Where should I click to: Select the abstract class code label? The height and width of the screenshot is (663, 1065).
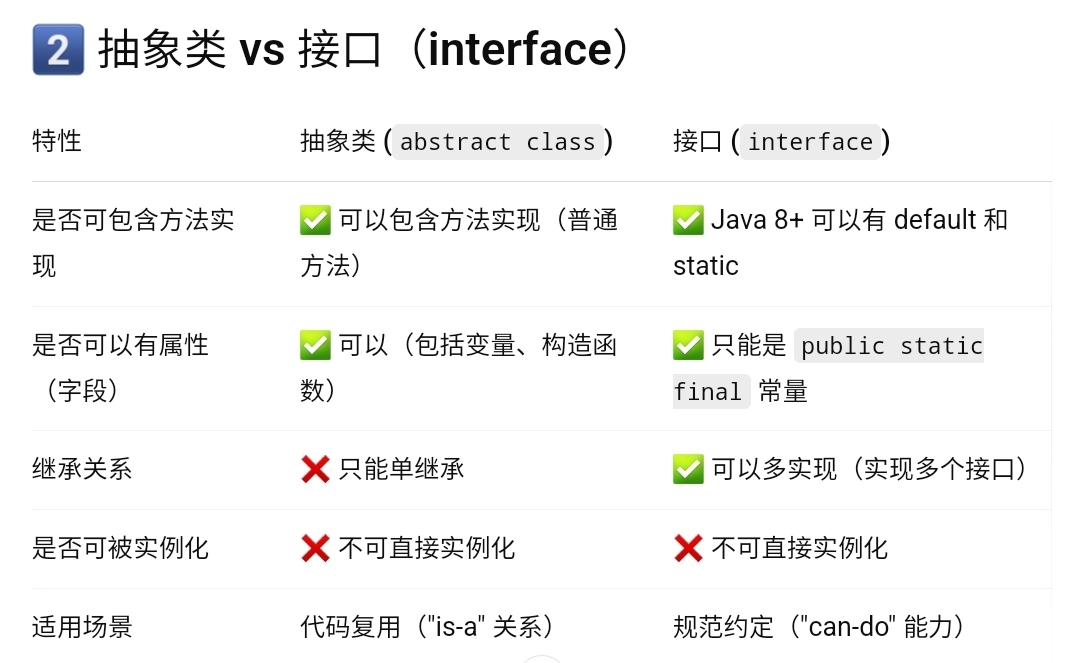tap(498, 142)
